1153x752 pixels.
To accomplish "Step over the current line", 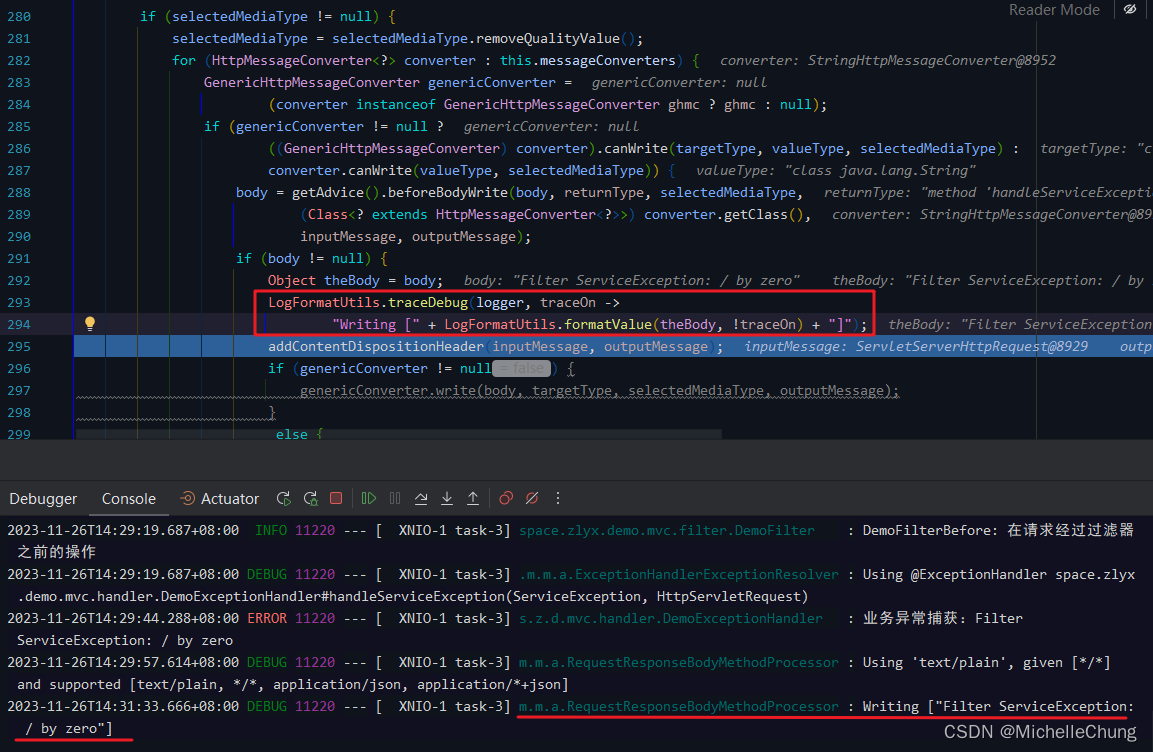I will coord(421,498).
